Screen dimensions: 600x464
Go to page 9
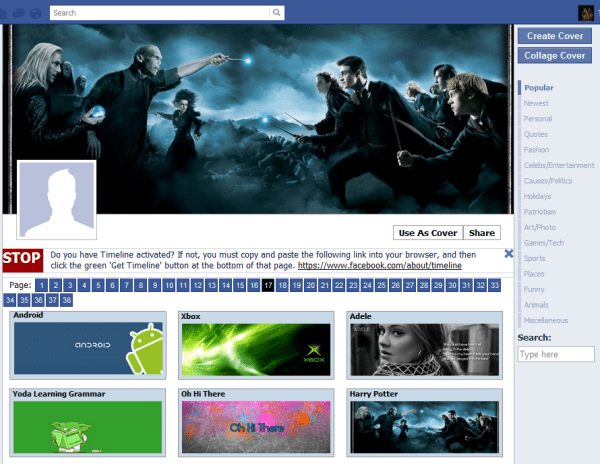click(155, 285)
